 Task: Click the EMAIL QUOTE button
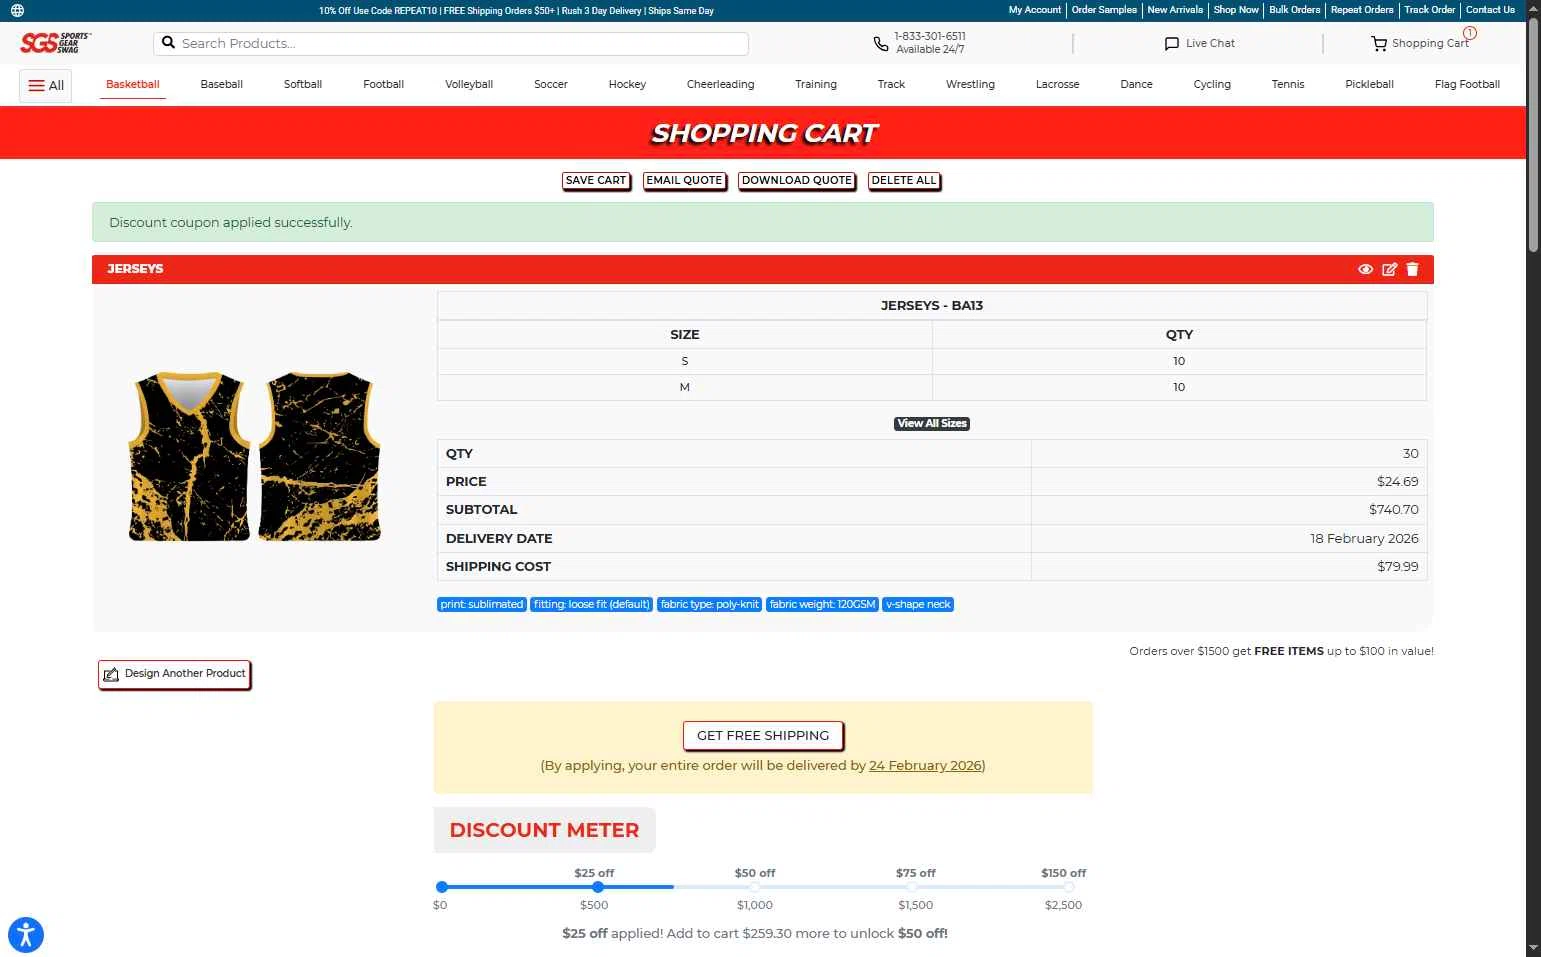(x=684, y=181)
